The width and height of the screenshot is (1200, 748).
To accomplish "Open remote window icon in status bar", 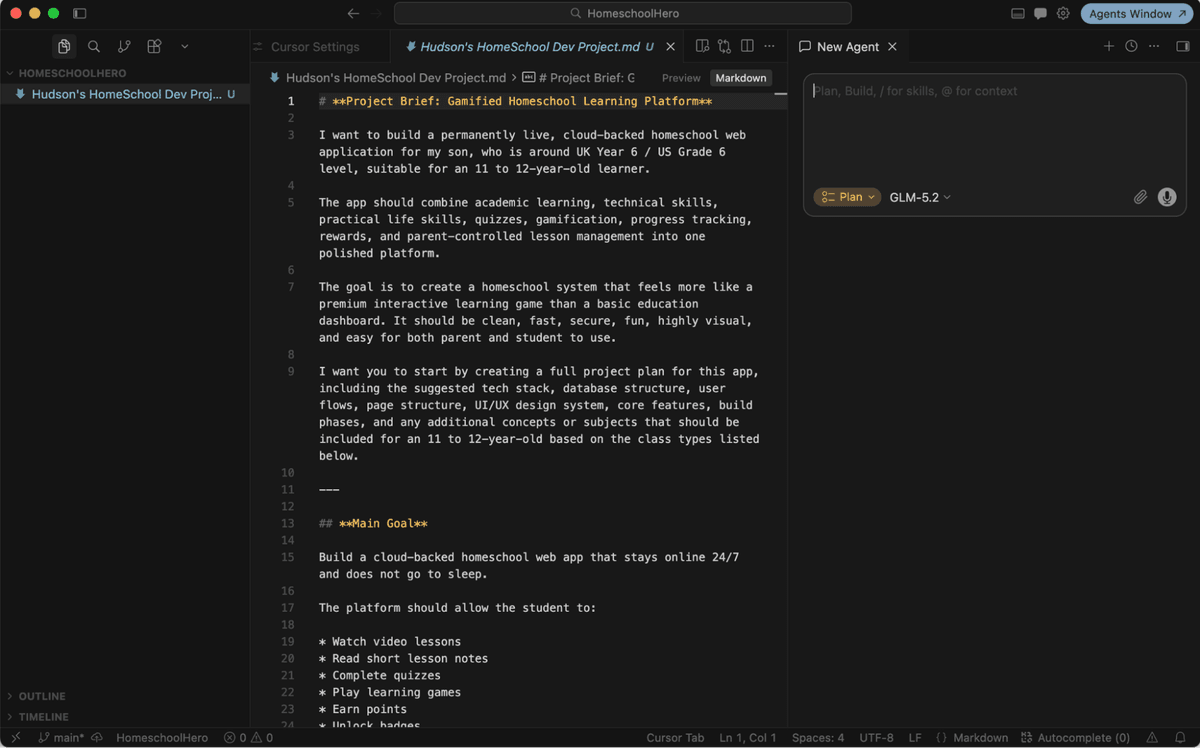I will 15,738.
